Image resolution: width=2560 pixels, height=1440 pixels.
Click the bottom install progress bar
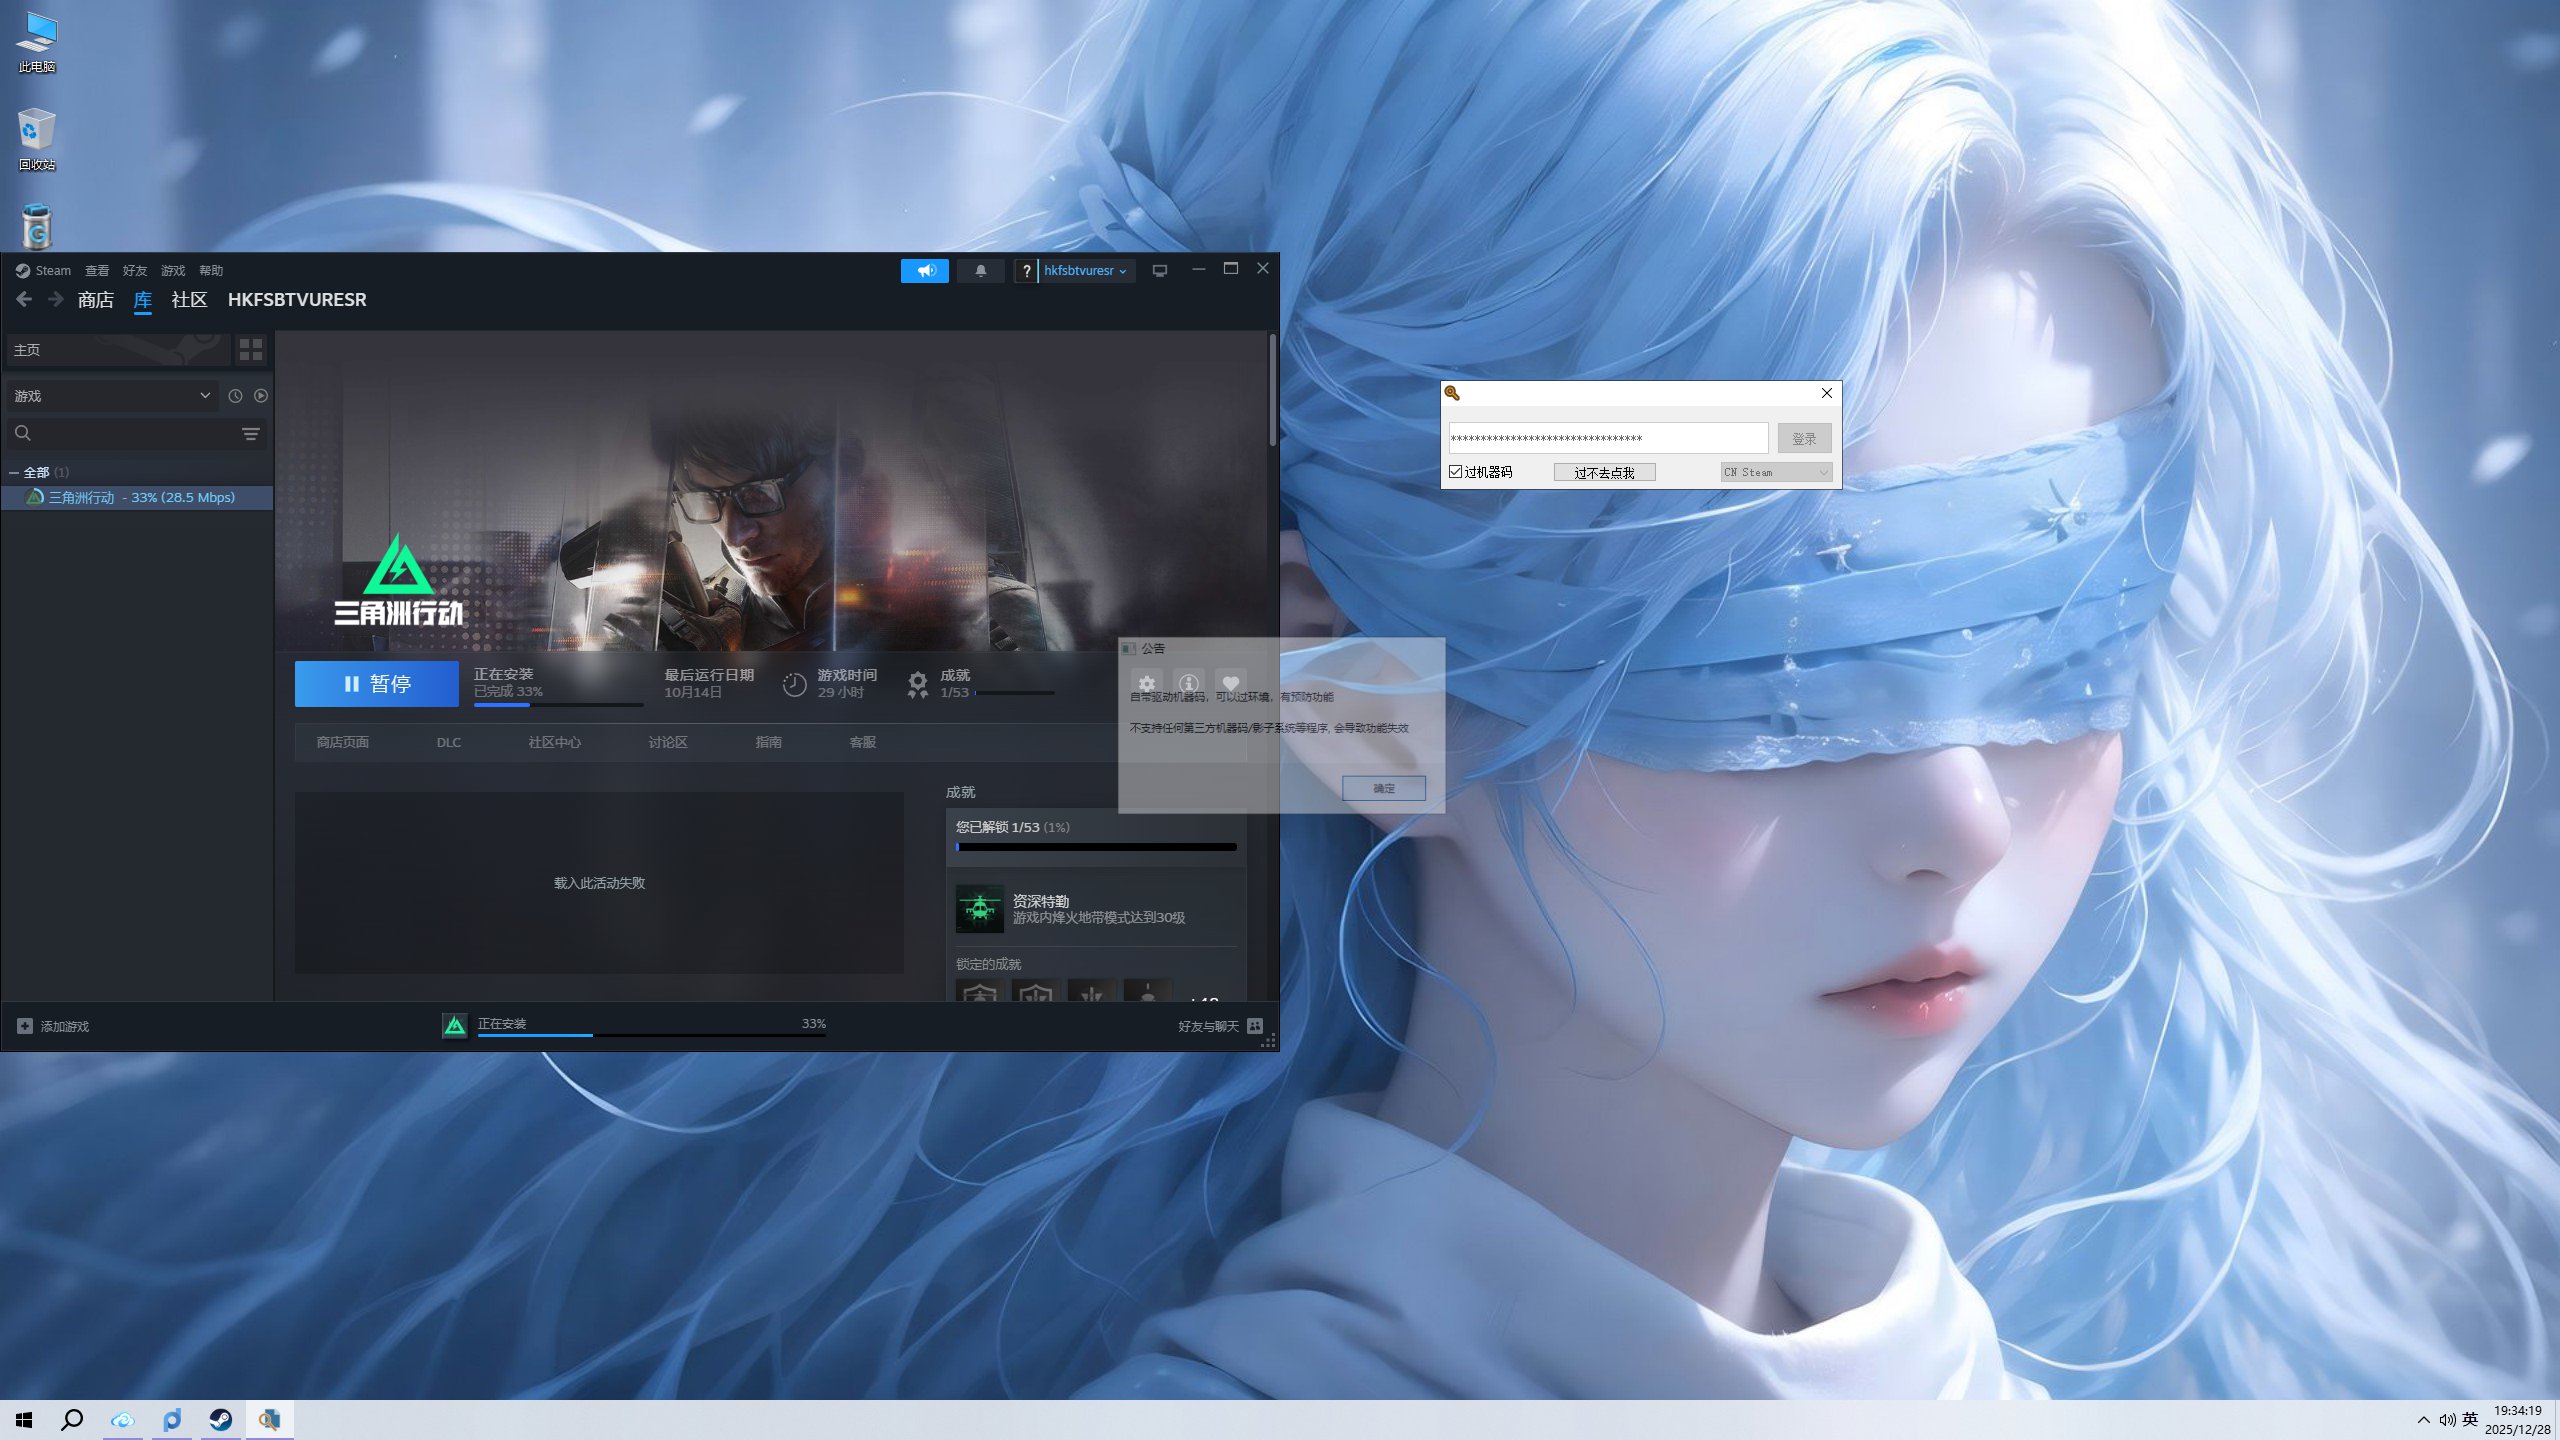pyautogui.click(x=651, y=1034)
